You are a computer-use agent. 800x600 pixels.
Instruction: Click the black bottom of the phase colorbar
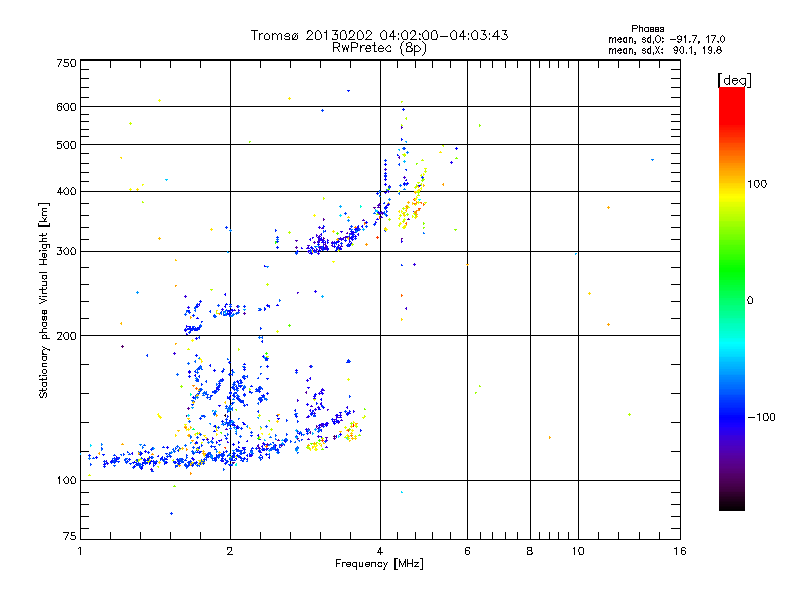point(732,503)
